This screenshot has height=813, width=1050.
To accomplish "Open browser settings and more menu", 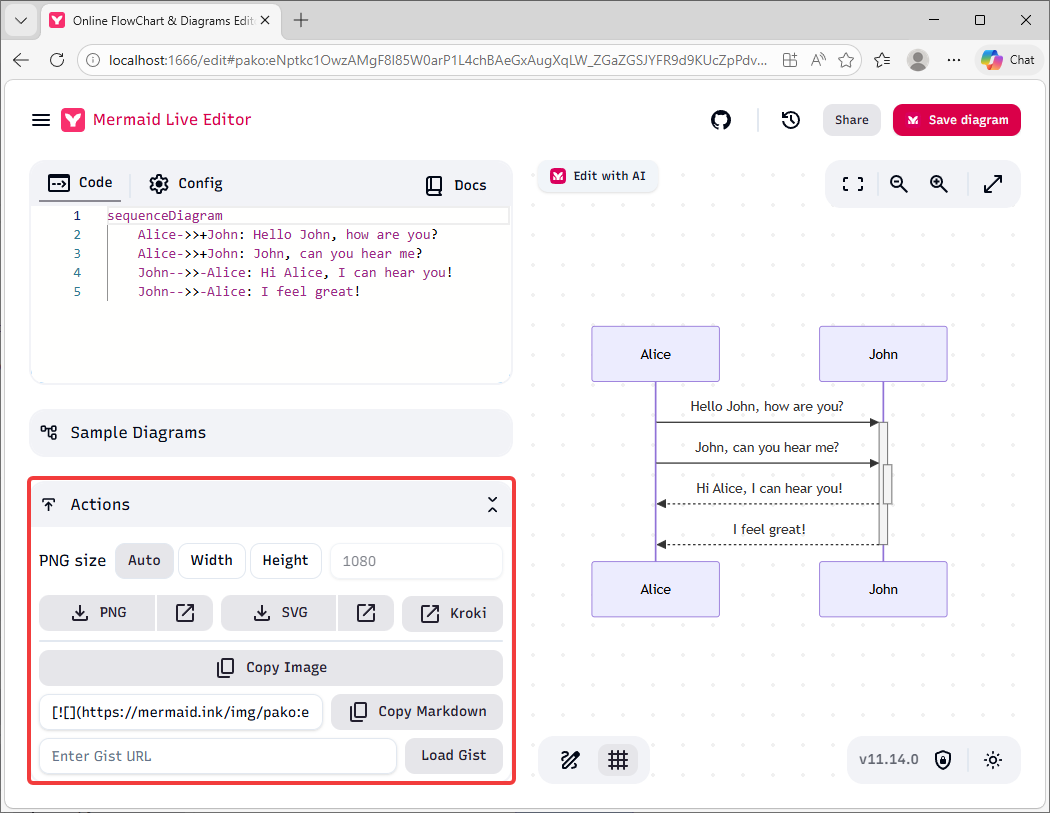I will 954,60.
